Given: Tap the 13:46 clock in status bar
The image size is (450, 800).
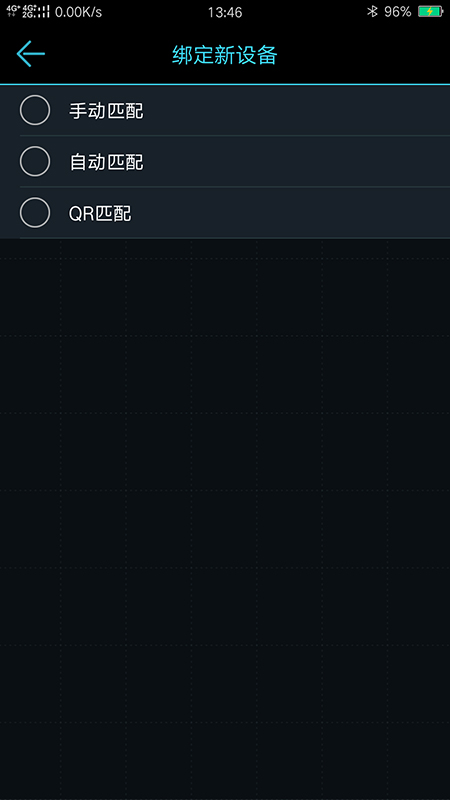Looking at the screenshot, I should point(225,12).
